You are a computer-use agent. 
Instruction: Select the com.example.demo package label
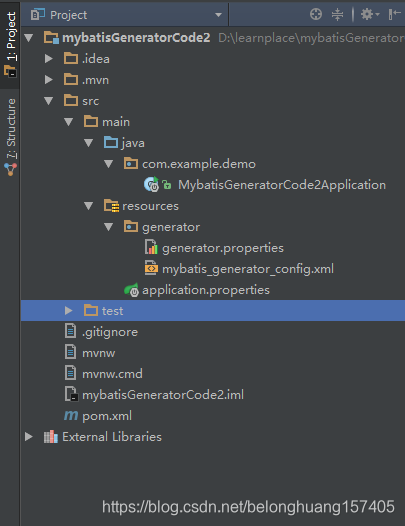click(x=199, y=164)
